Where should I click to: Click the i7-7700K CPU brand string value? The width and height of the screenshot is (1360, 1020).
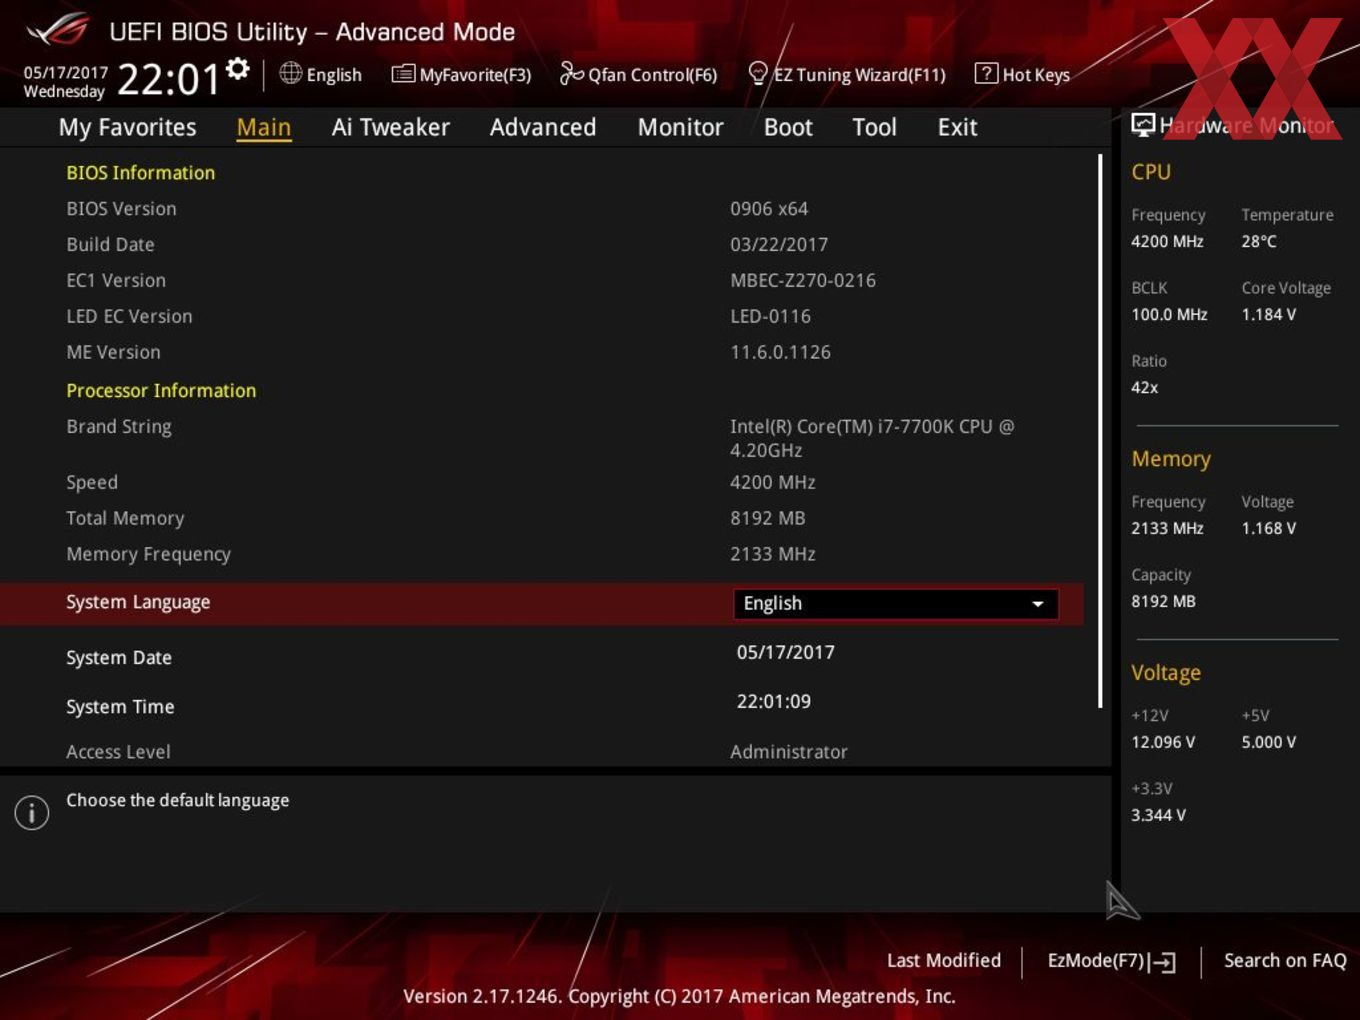[x=872, y=438]
